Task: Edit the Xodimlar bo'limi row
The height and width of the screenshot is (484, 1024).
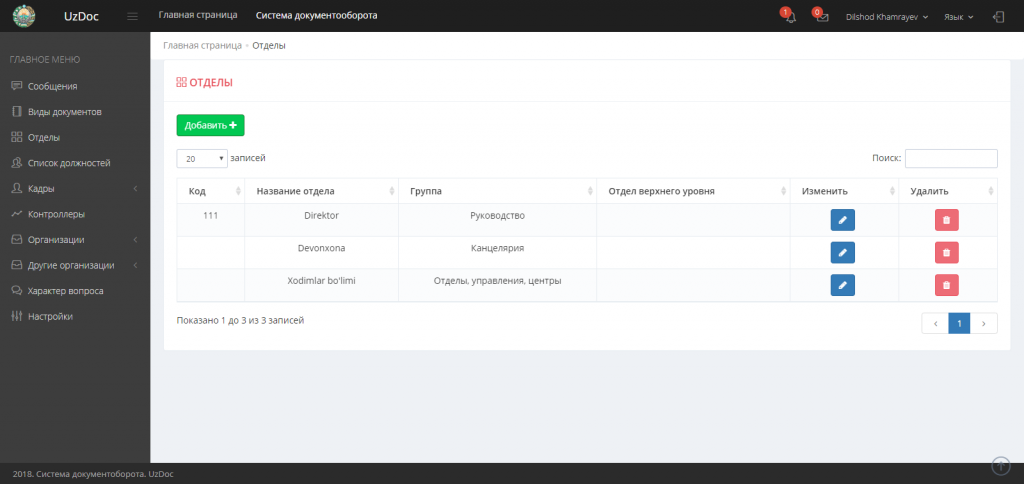Action: [x=842, y=285]
